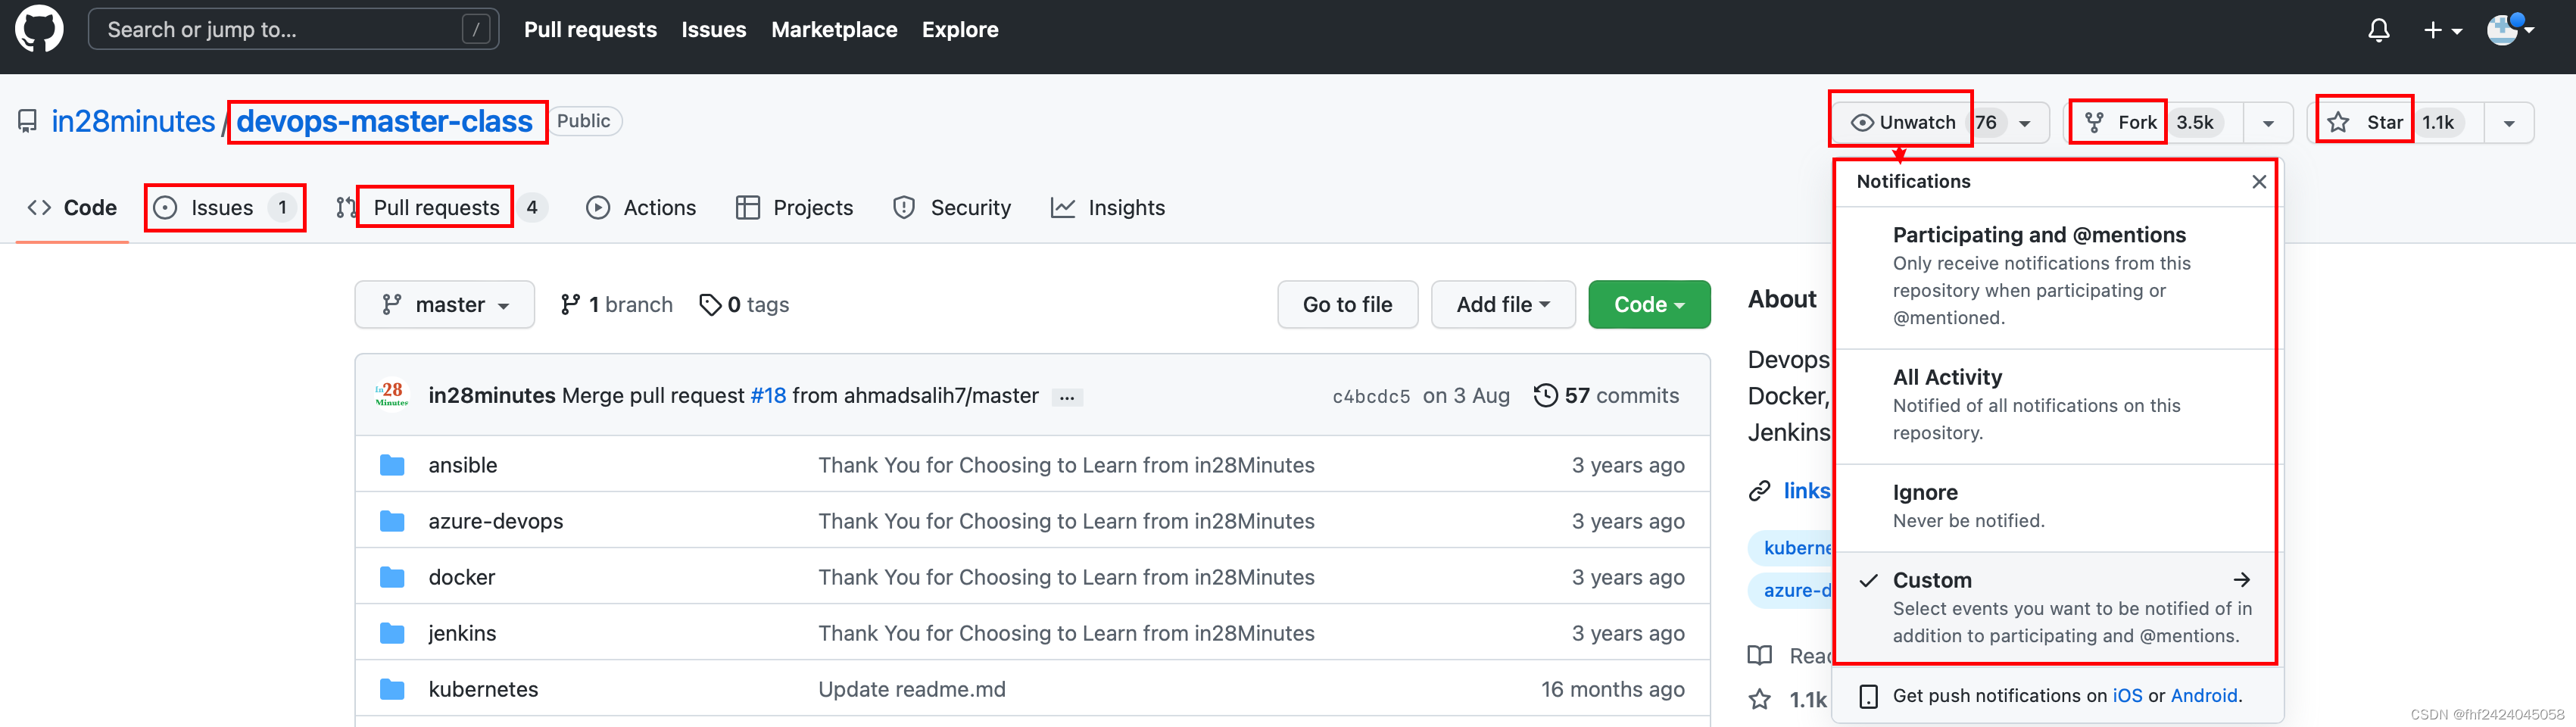The width and height of the screenshot is (2576, 727).
Task: Click the notifications bell icon
Action: 2379,30
